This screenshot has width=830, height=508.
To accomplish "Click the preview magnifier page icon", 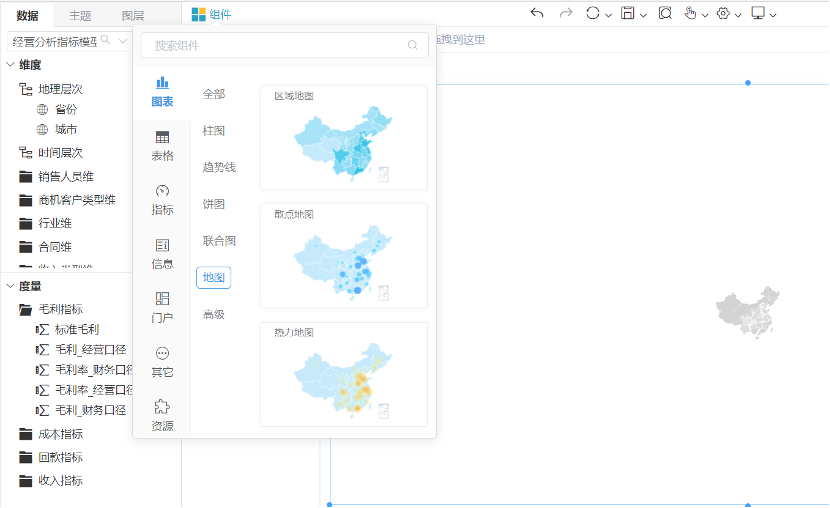I will [665, 13].
